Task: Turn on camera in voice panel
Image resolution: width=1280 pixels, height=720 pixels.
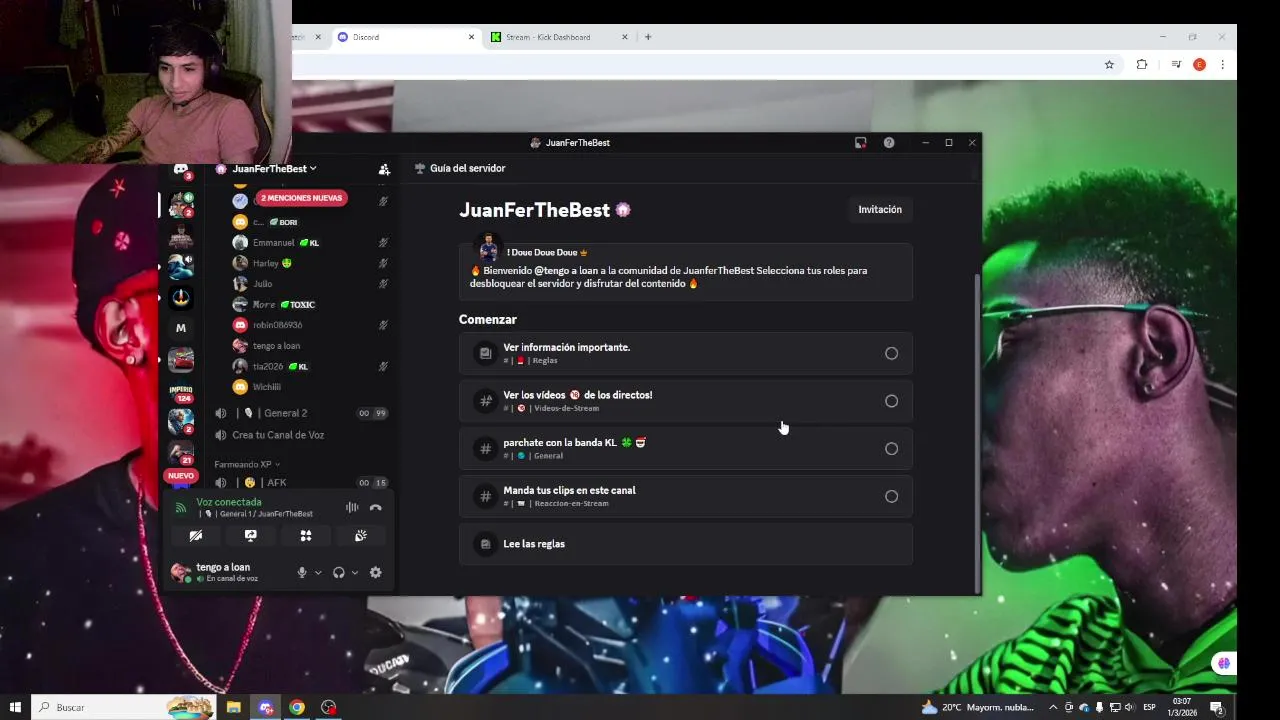Action: coord(196,536)
